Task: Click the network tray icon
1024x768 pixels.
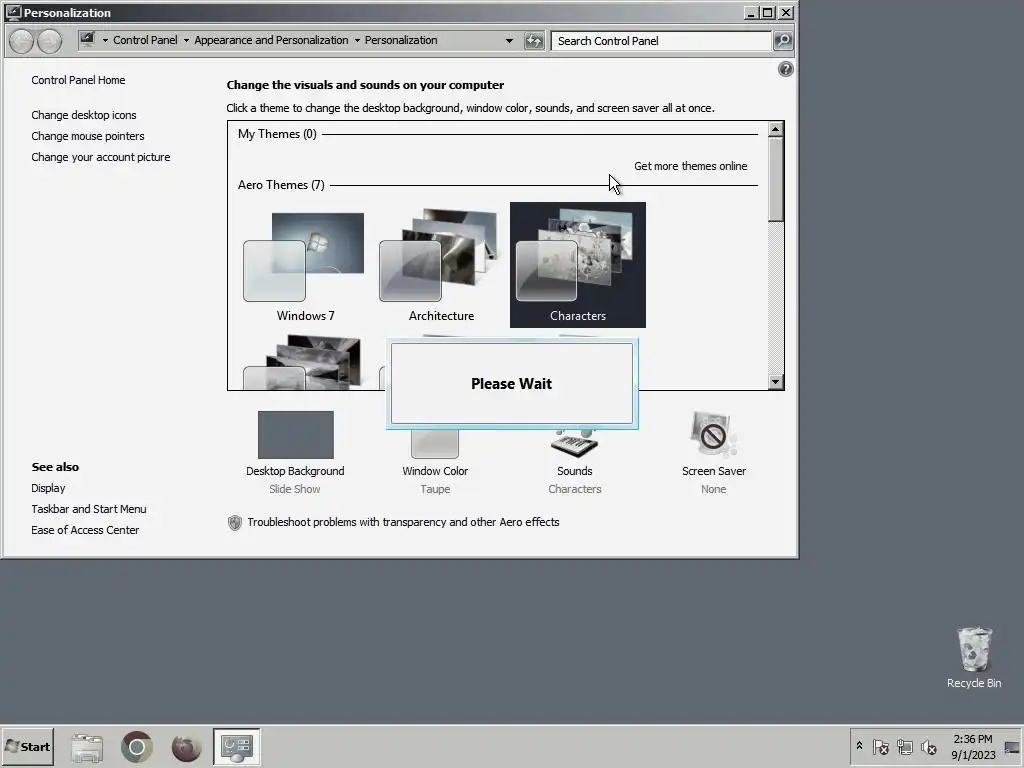Action: click(904, 746)
